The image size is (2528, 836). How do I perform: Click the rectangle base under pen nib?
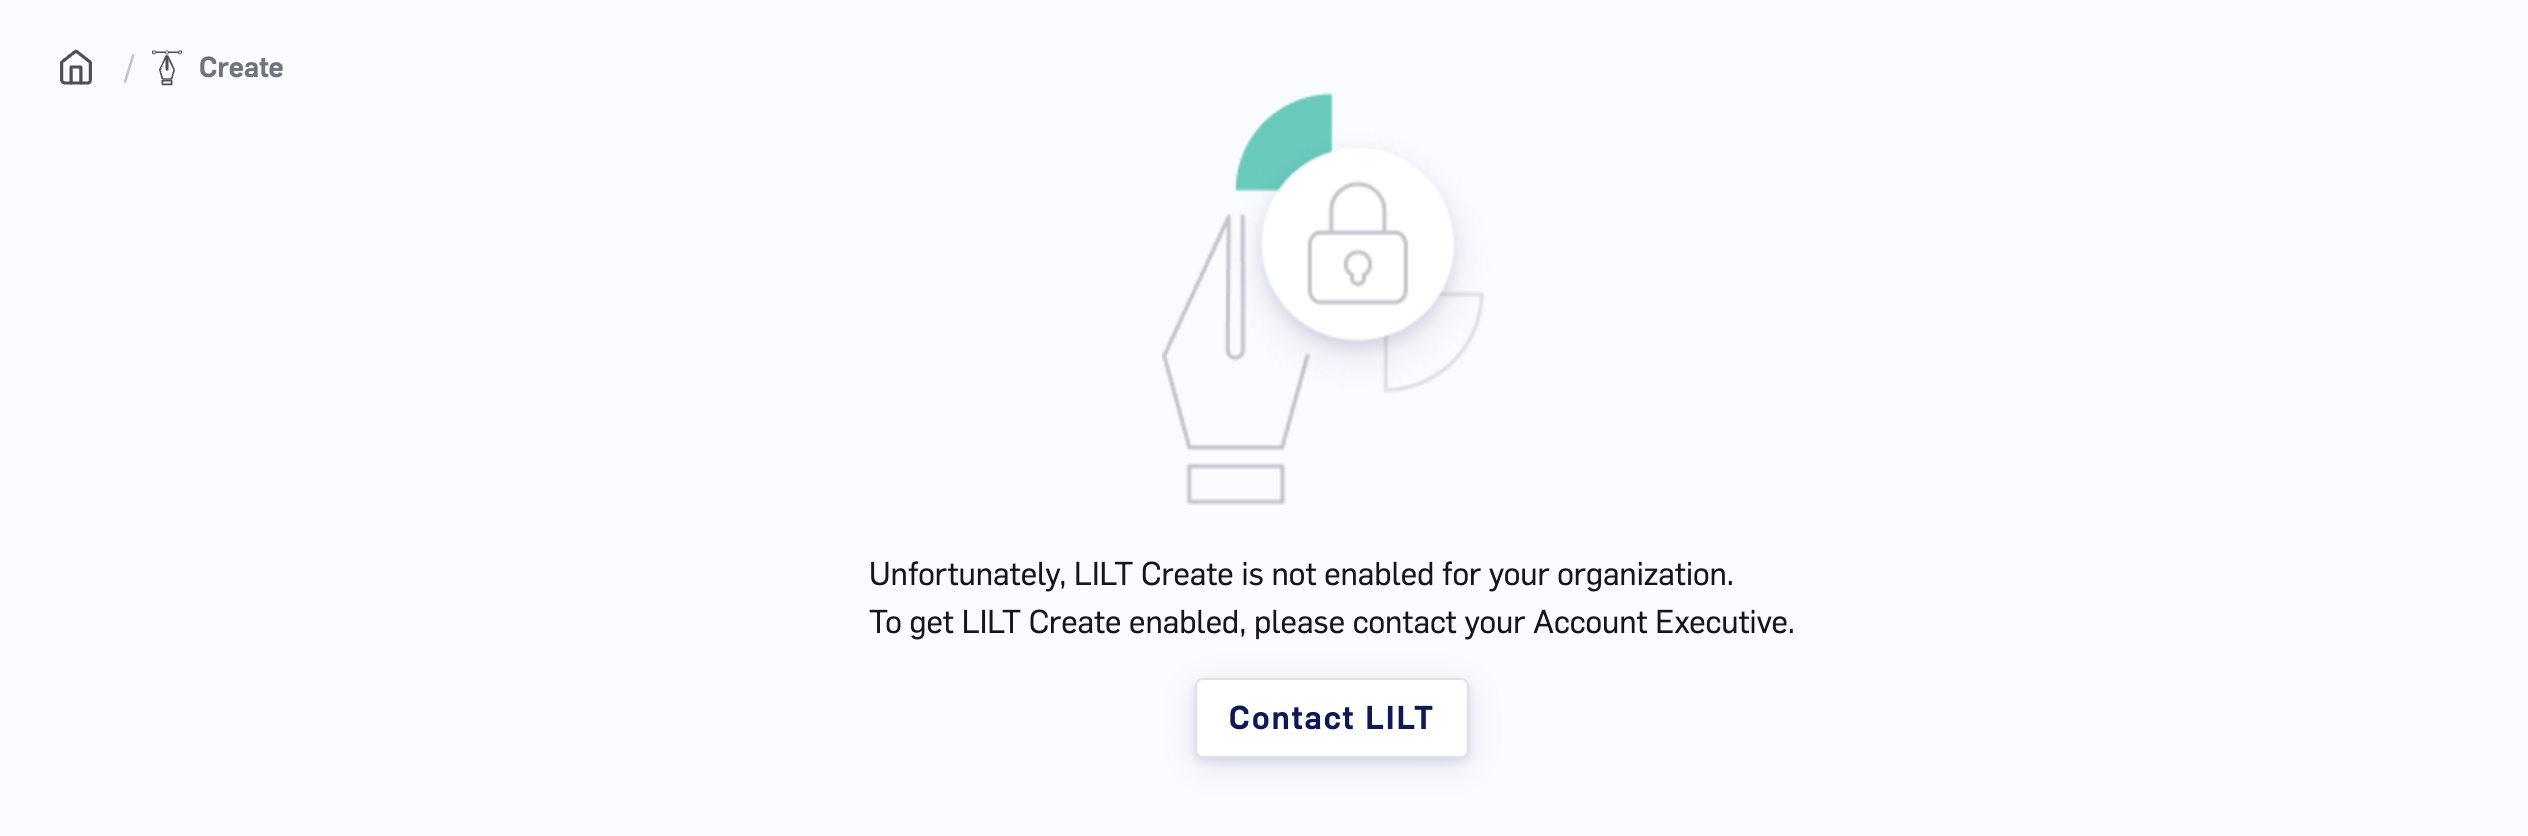(x=1236, y=484)
